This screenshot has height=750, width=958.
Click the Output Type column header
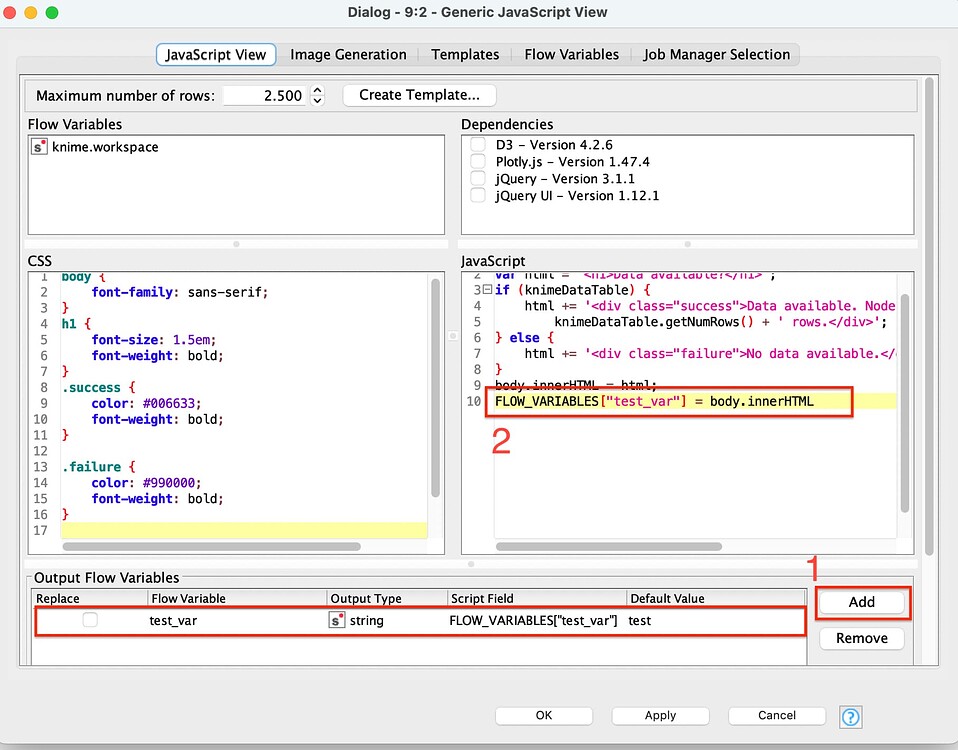click(387, 599)
